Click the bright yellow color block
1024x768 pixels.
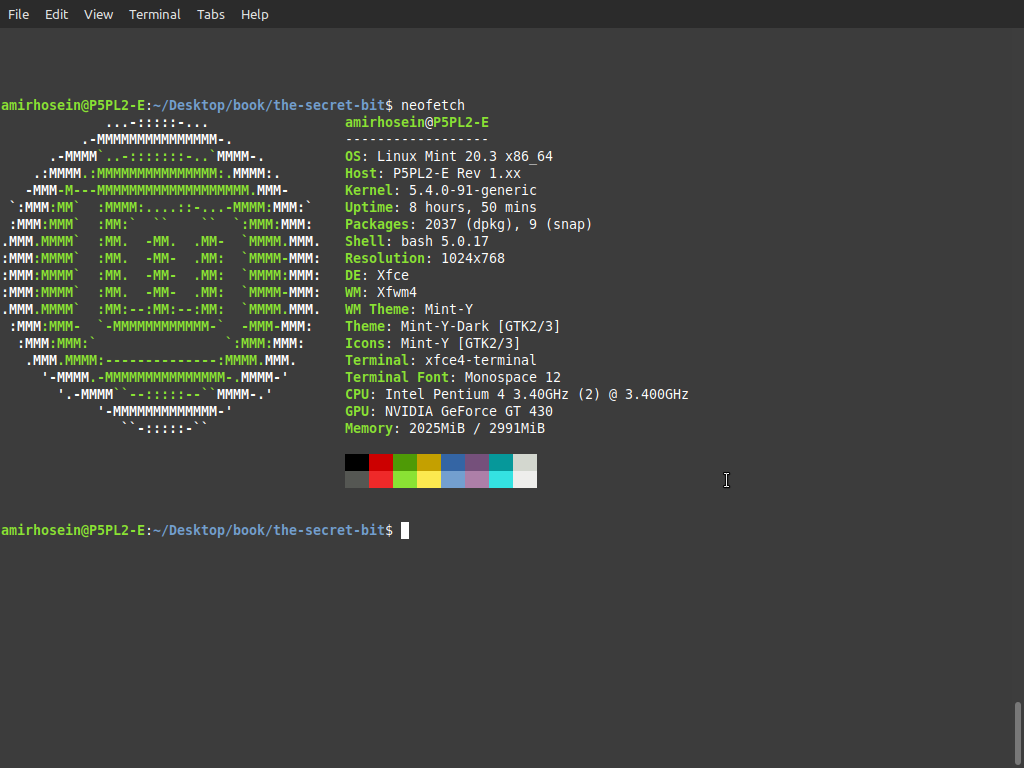click(429, 479)
